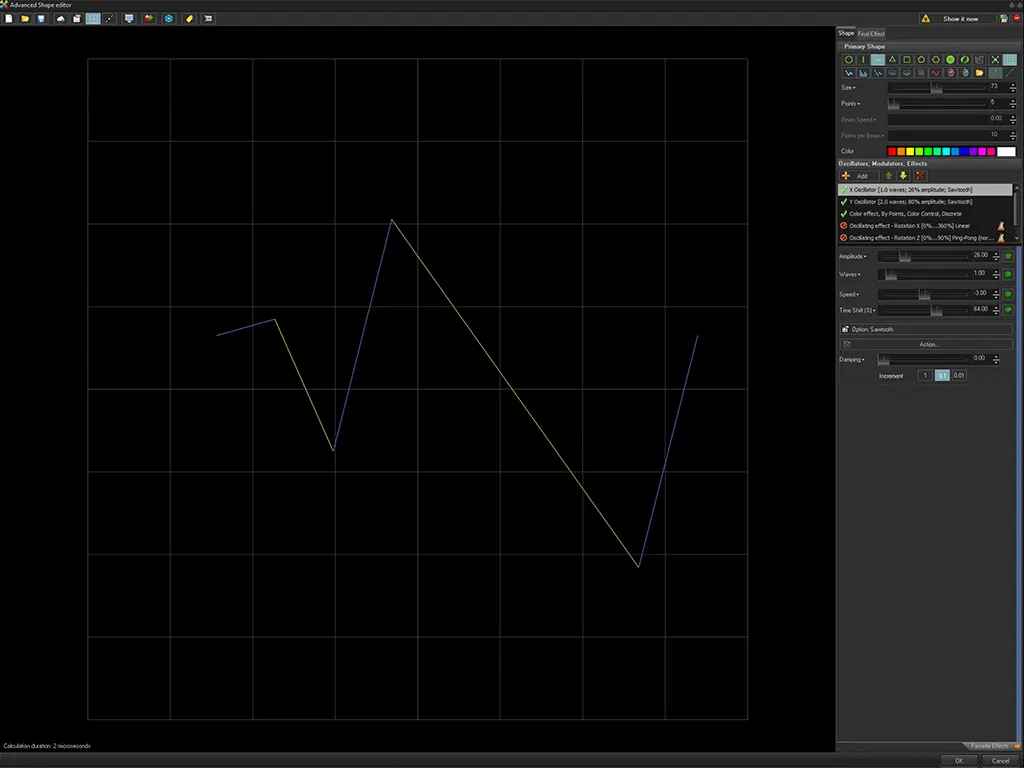Choose the pentagon primary shape icon
The width and height of the screenshot is (1024, 768).
(921, 60)
